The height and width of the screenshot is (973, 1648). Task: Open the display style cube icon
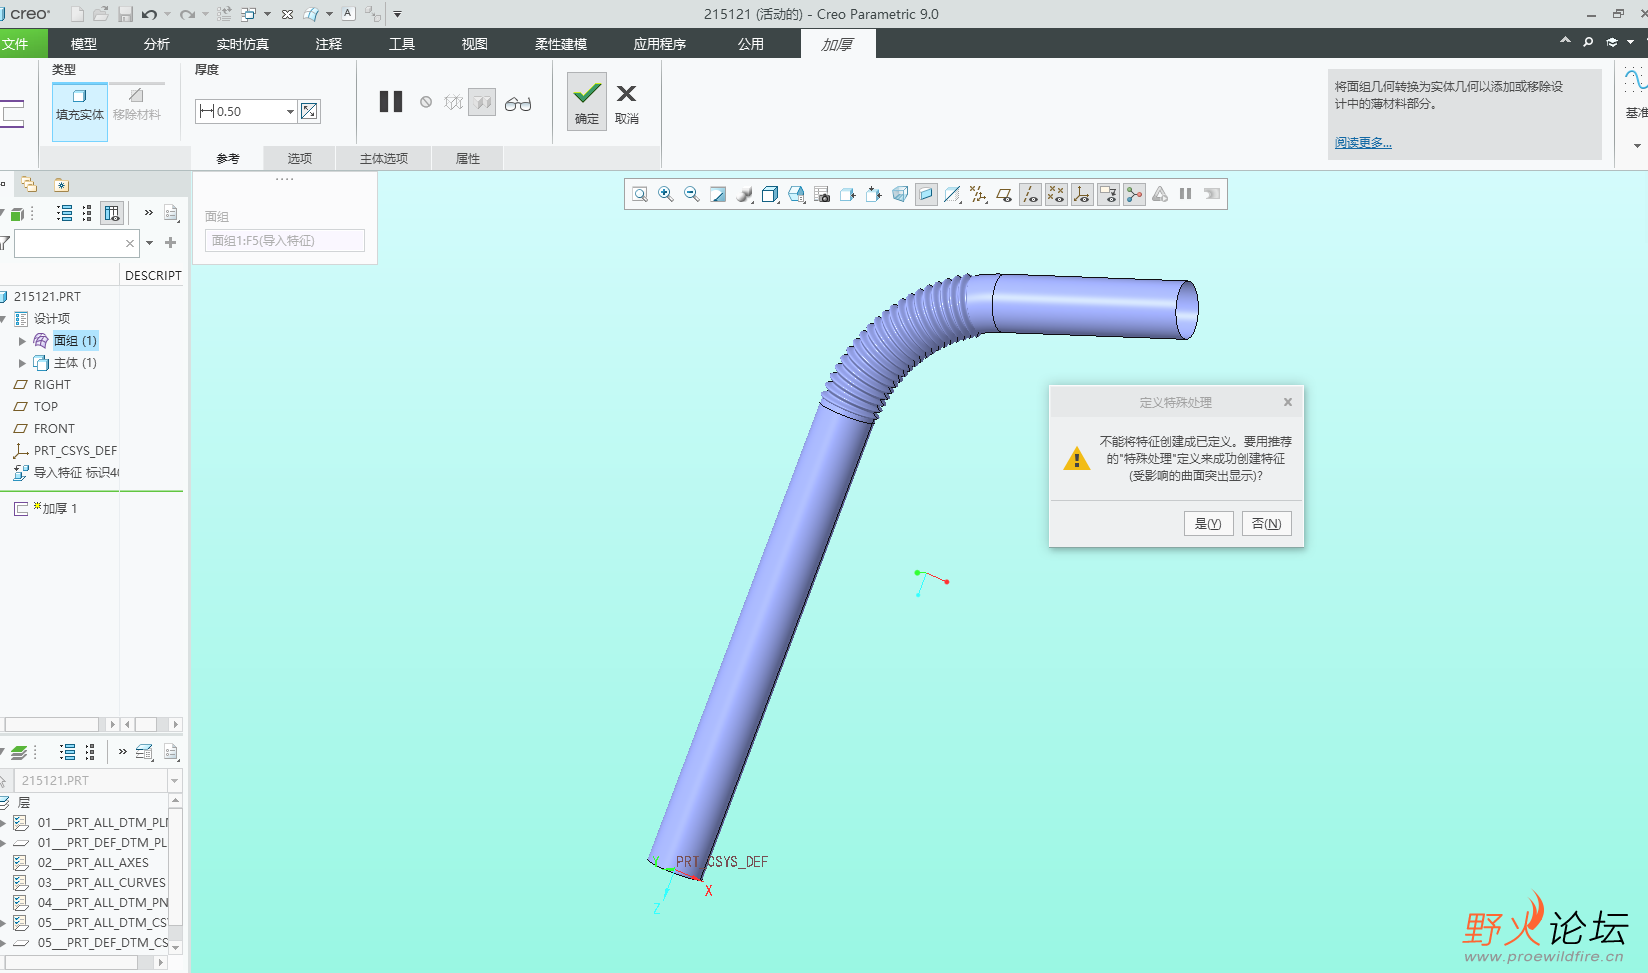[x=770, y=194]
